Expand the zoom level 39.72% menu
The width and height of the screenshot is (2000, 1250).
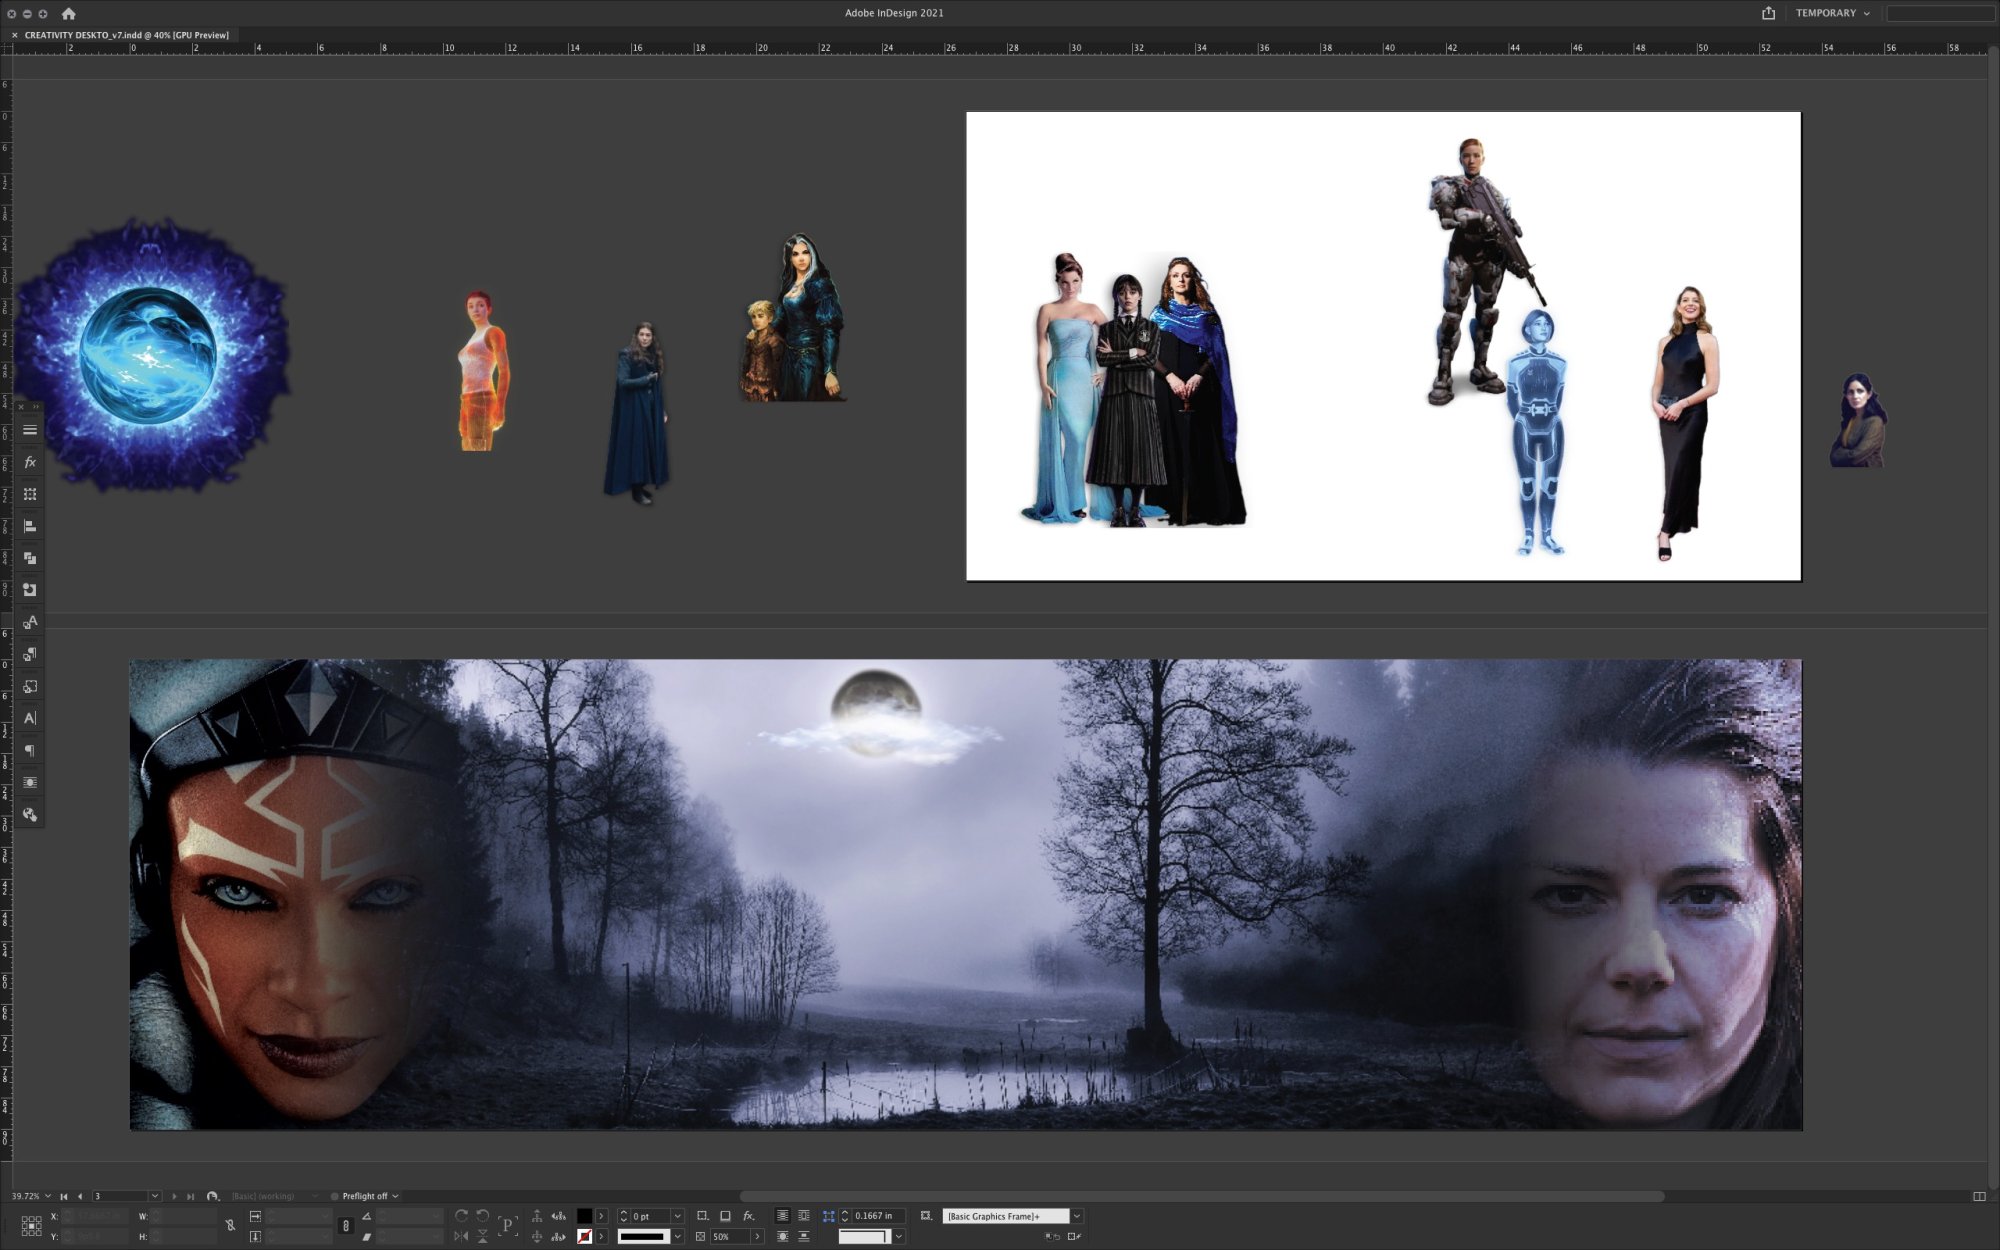47,1196
